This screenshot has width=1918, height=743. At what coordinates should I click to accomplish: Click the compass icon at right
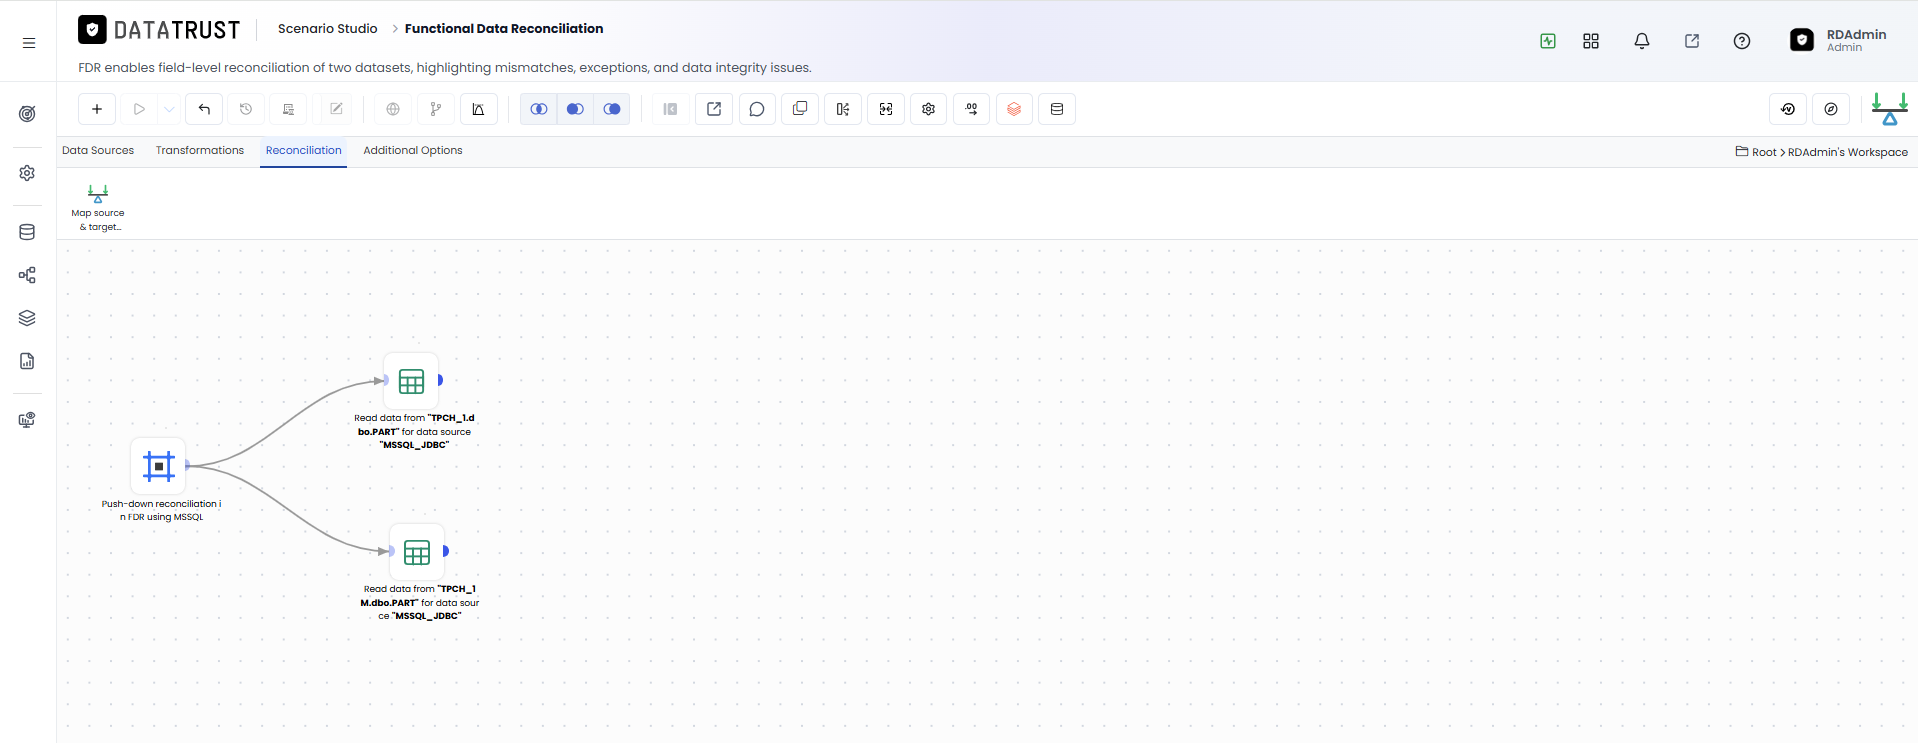tap(1831, 109)
